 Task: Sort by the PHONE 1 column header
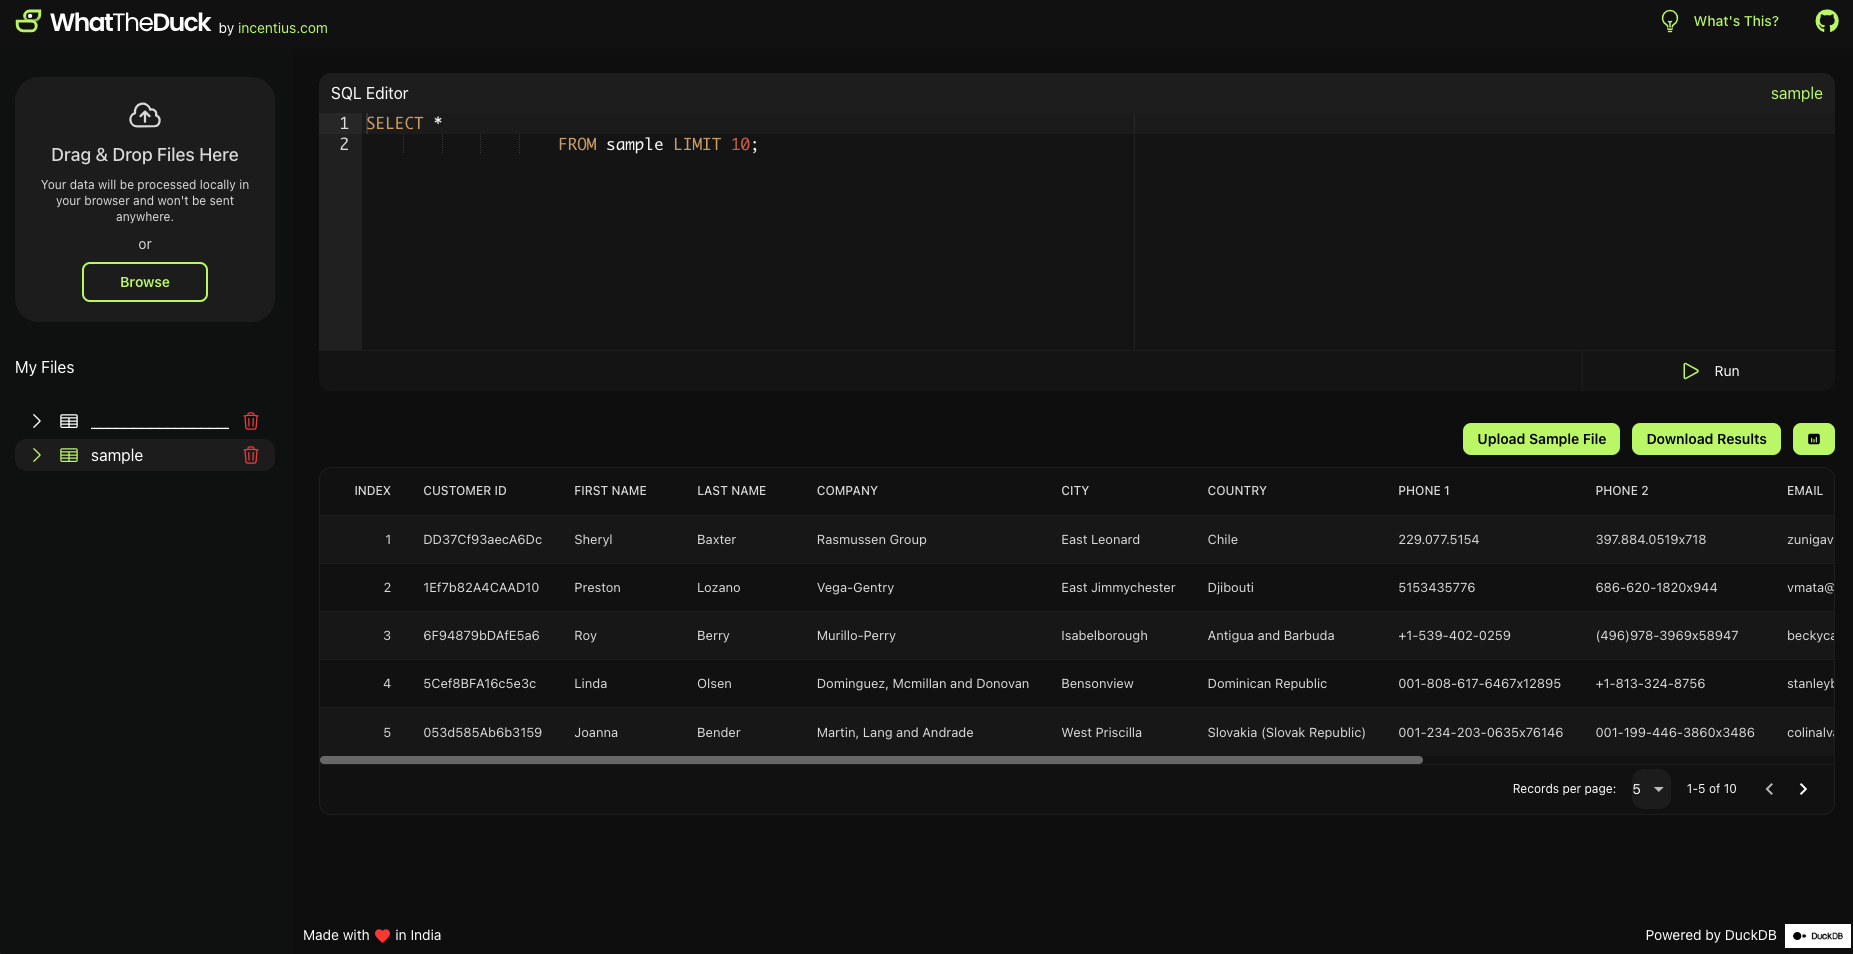[x=1424, y=491]
